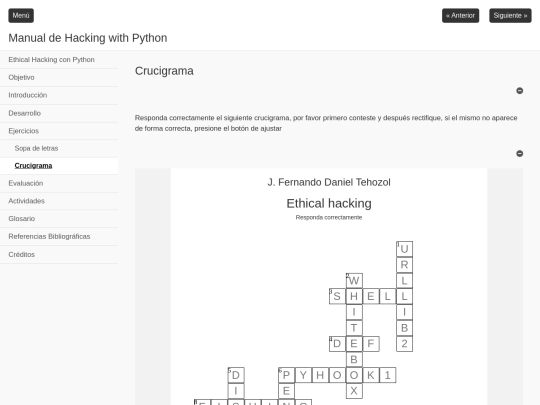Viewport: 540px width, 405px height.
Task: Select the Crucigrama sidebar item
Action: [33, 166]
